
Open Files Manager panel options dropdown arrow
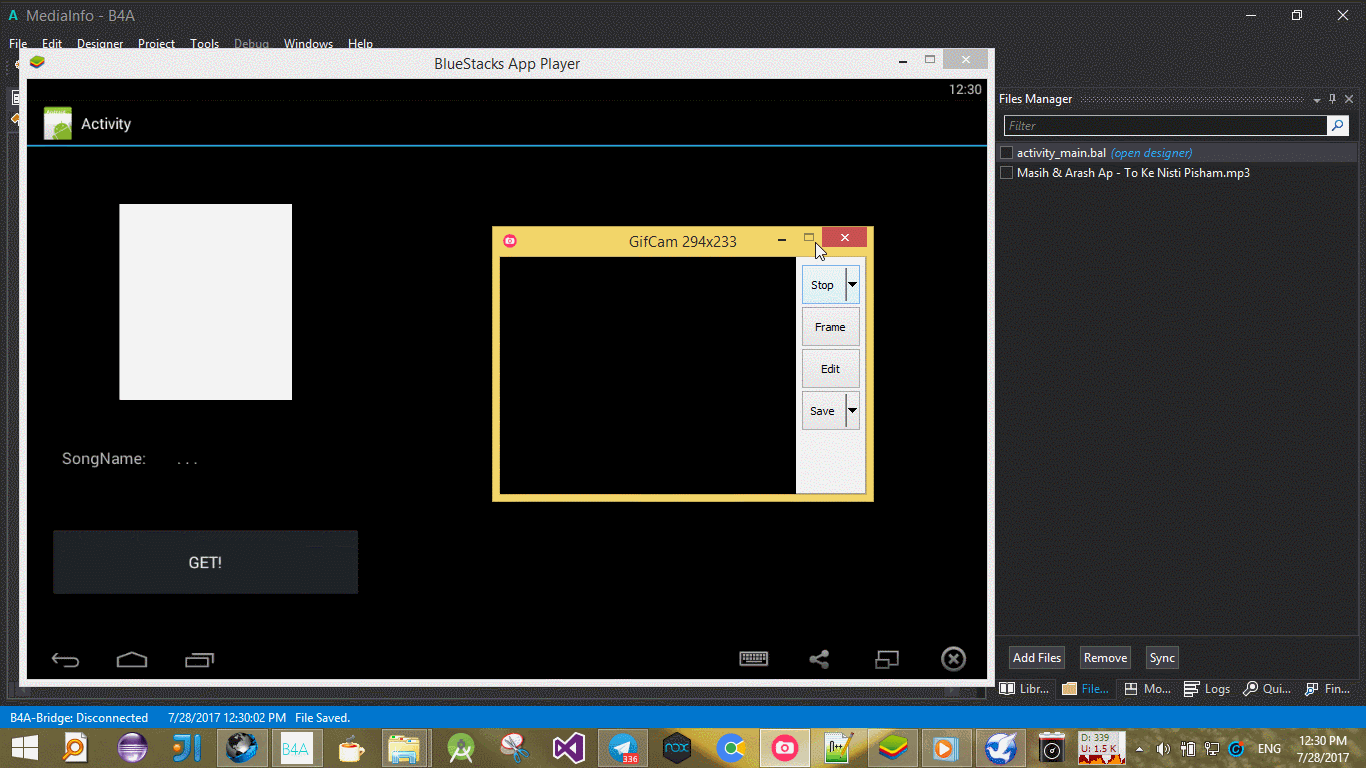click(x=1316, y=100)
